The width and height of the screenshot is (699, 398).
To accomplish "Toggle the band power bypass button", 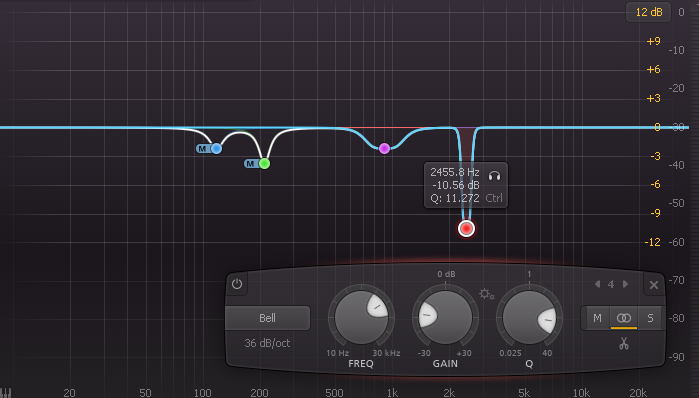I will click(x=237, y=284).
